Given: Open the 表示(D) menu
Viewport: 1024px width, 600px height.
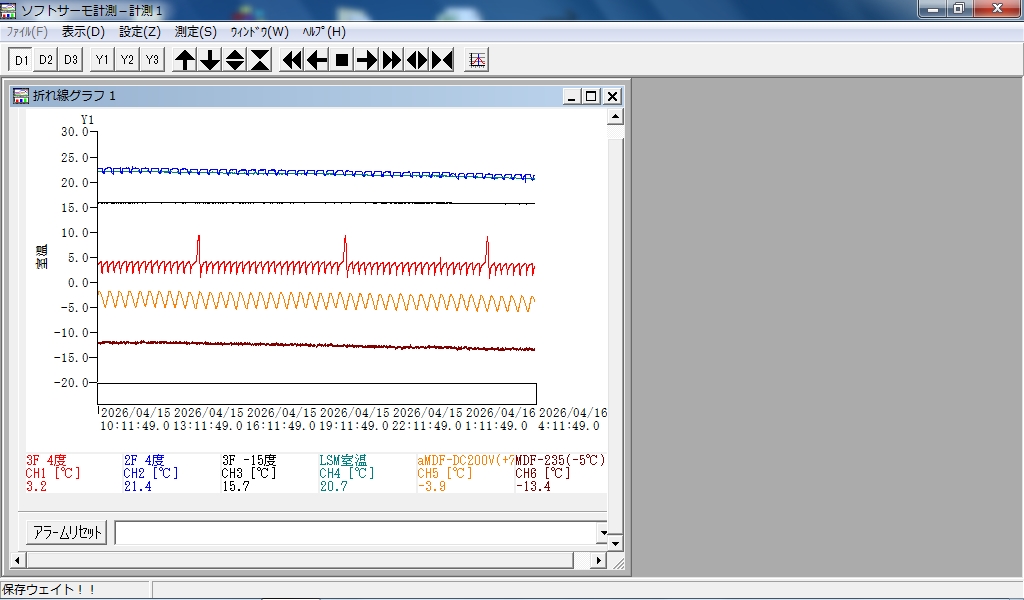Looking at the screenshot, I should [x=83, y=31].
